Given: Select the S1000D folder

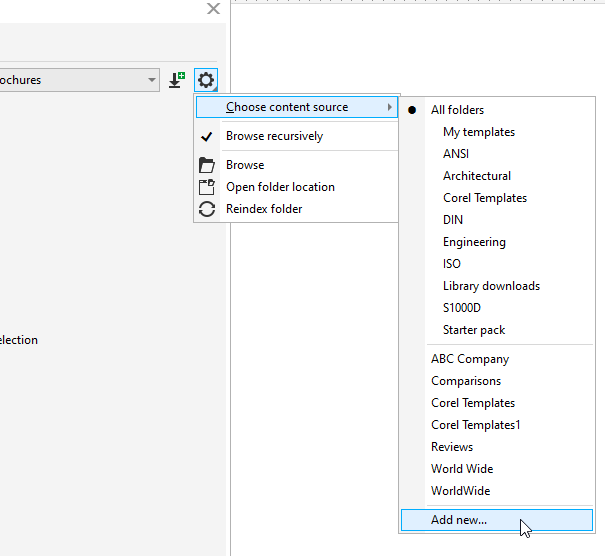Looking at the screenshot, I should 462,308.
